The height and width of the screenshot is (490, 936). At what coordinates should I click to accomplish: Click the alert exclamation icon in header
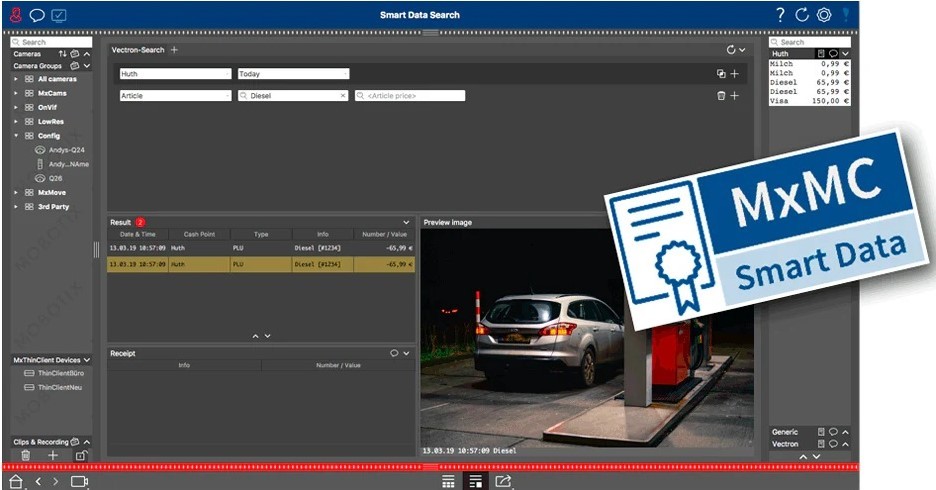pos(846,15)
